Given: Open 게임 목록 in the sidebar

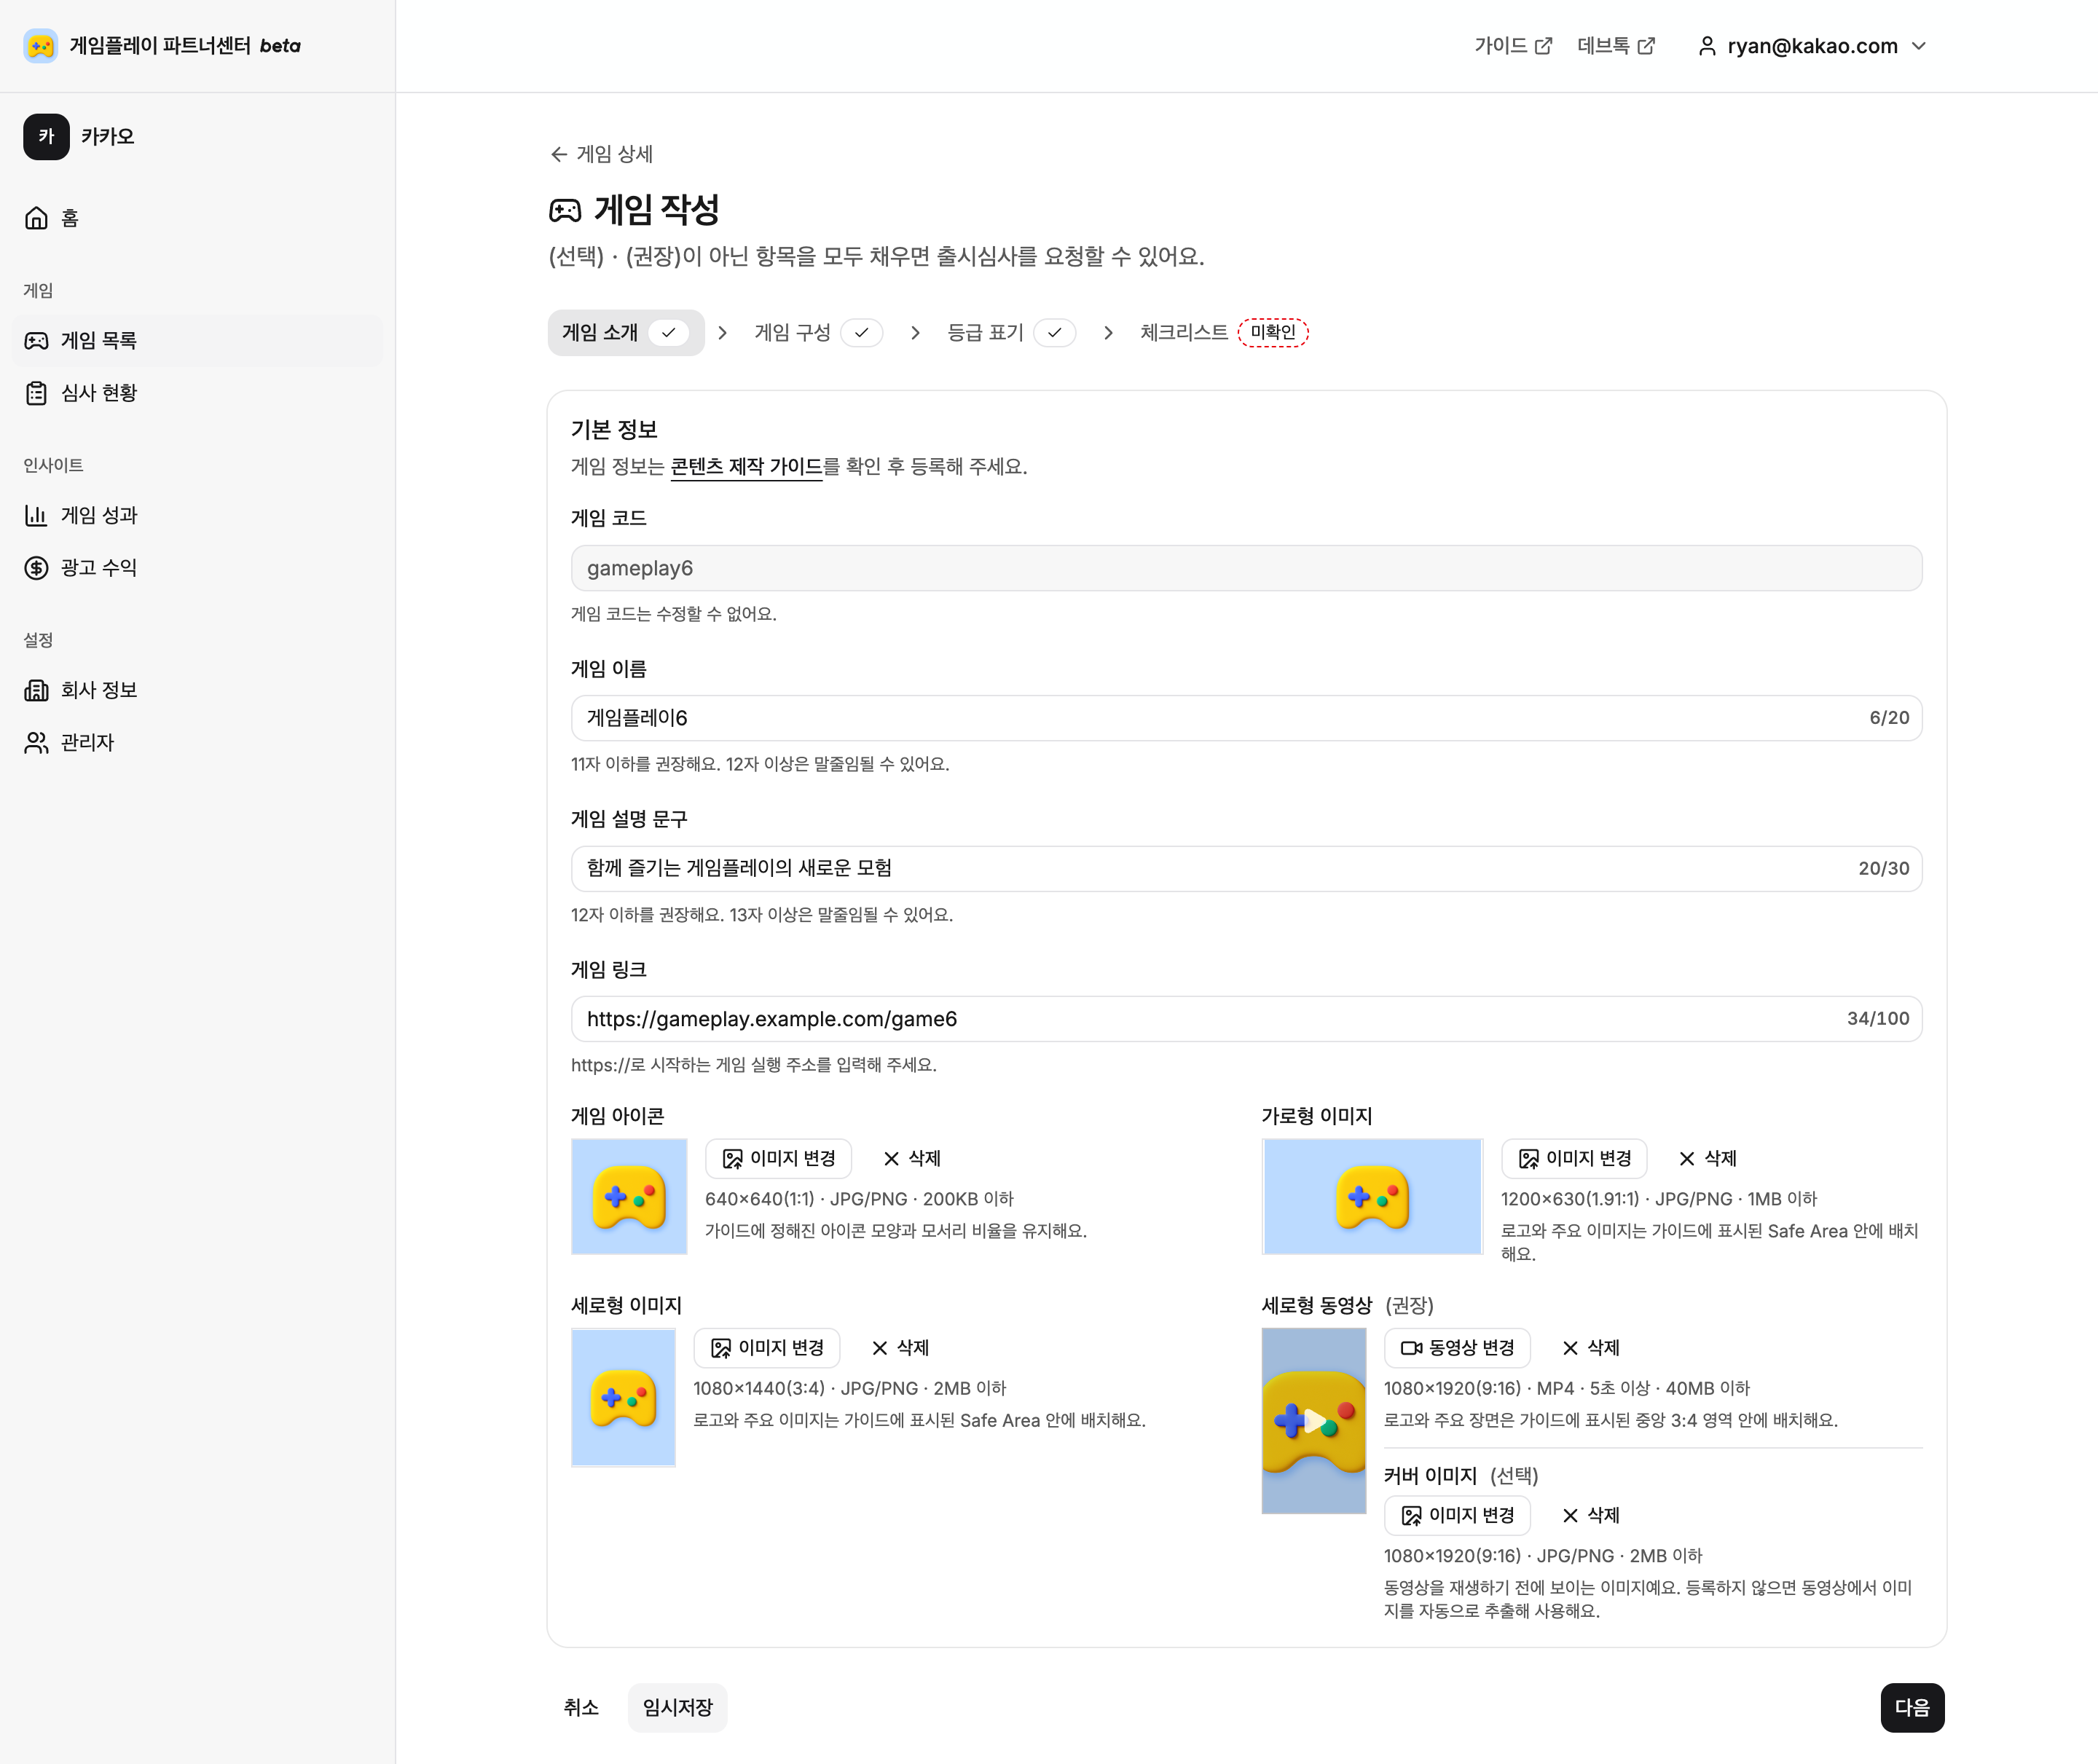Looking at the screenshot, I should 197,341.
